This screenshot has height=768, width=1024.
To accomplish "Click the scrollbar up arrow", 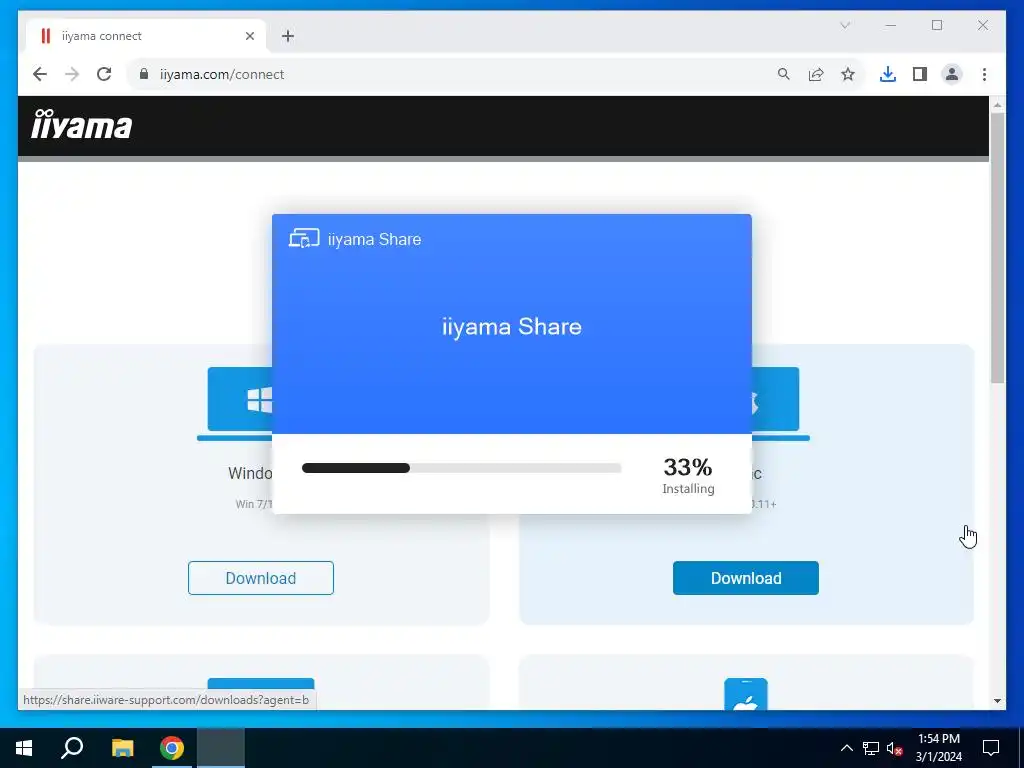I will click(x=997, y=104).
